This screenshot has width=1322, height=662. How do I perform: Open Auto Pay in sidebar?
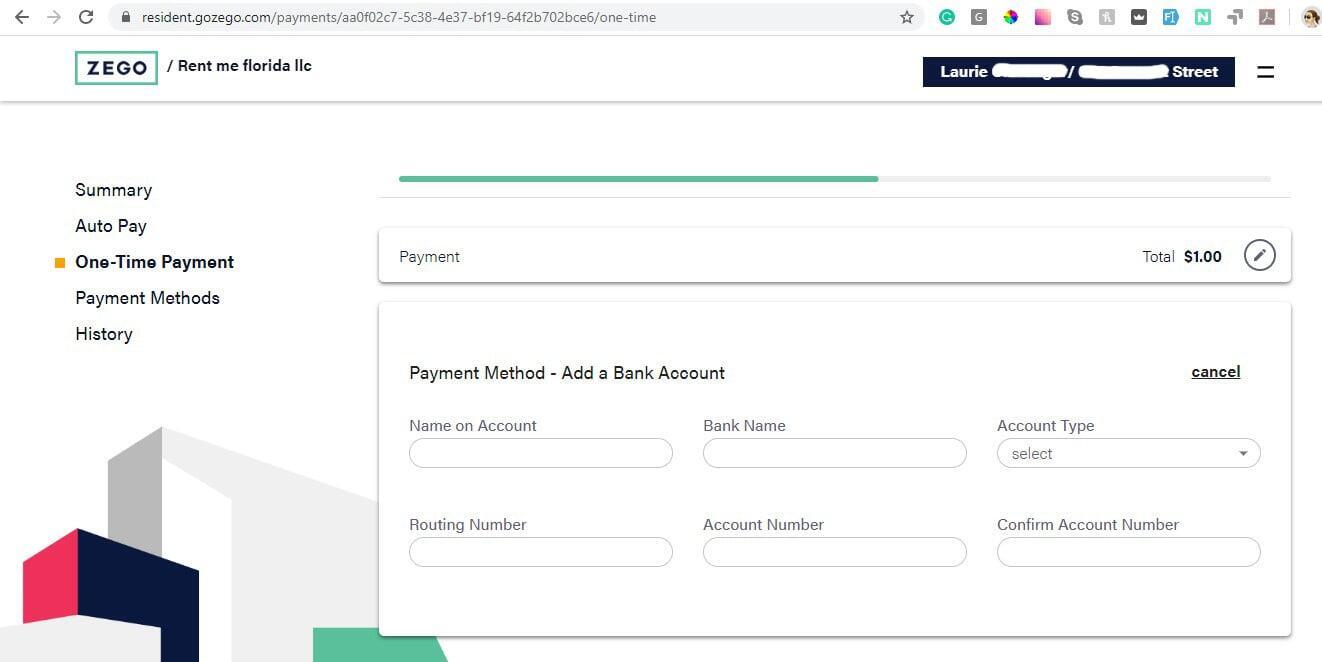111,226
